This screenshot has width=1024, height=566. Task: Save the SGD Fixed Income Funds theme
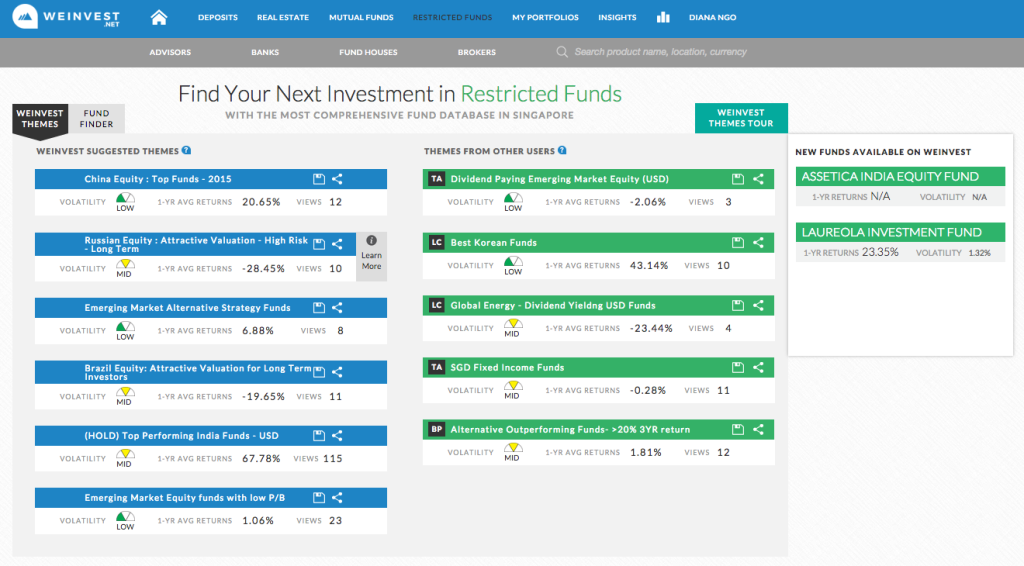[738, 368]
